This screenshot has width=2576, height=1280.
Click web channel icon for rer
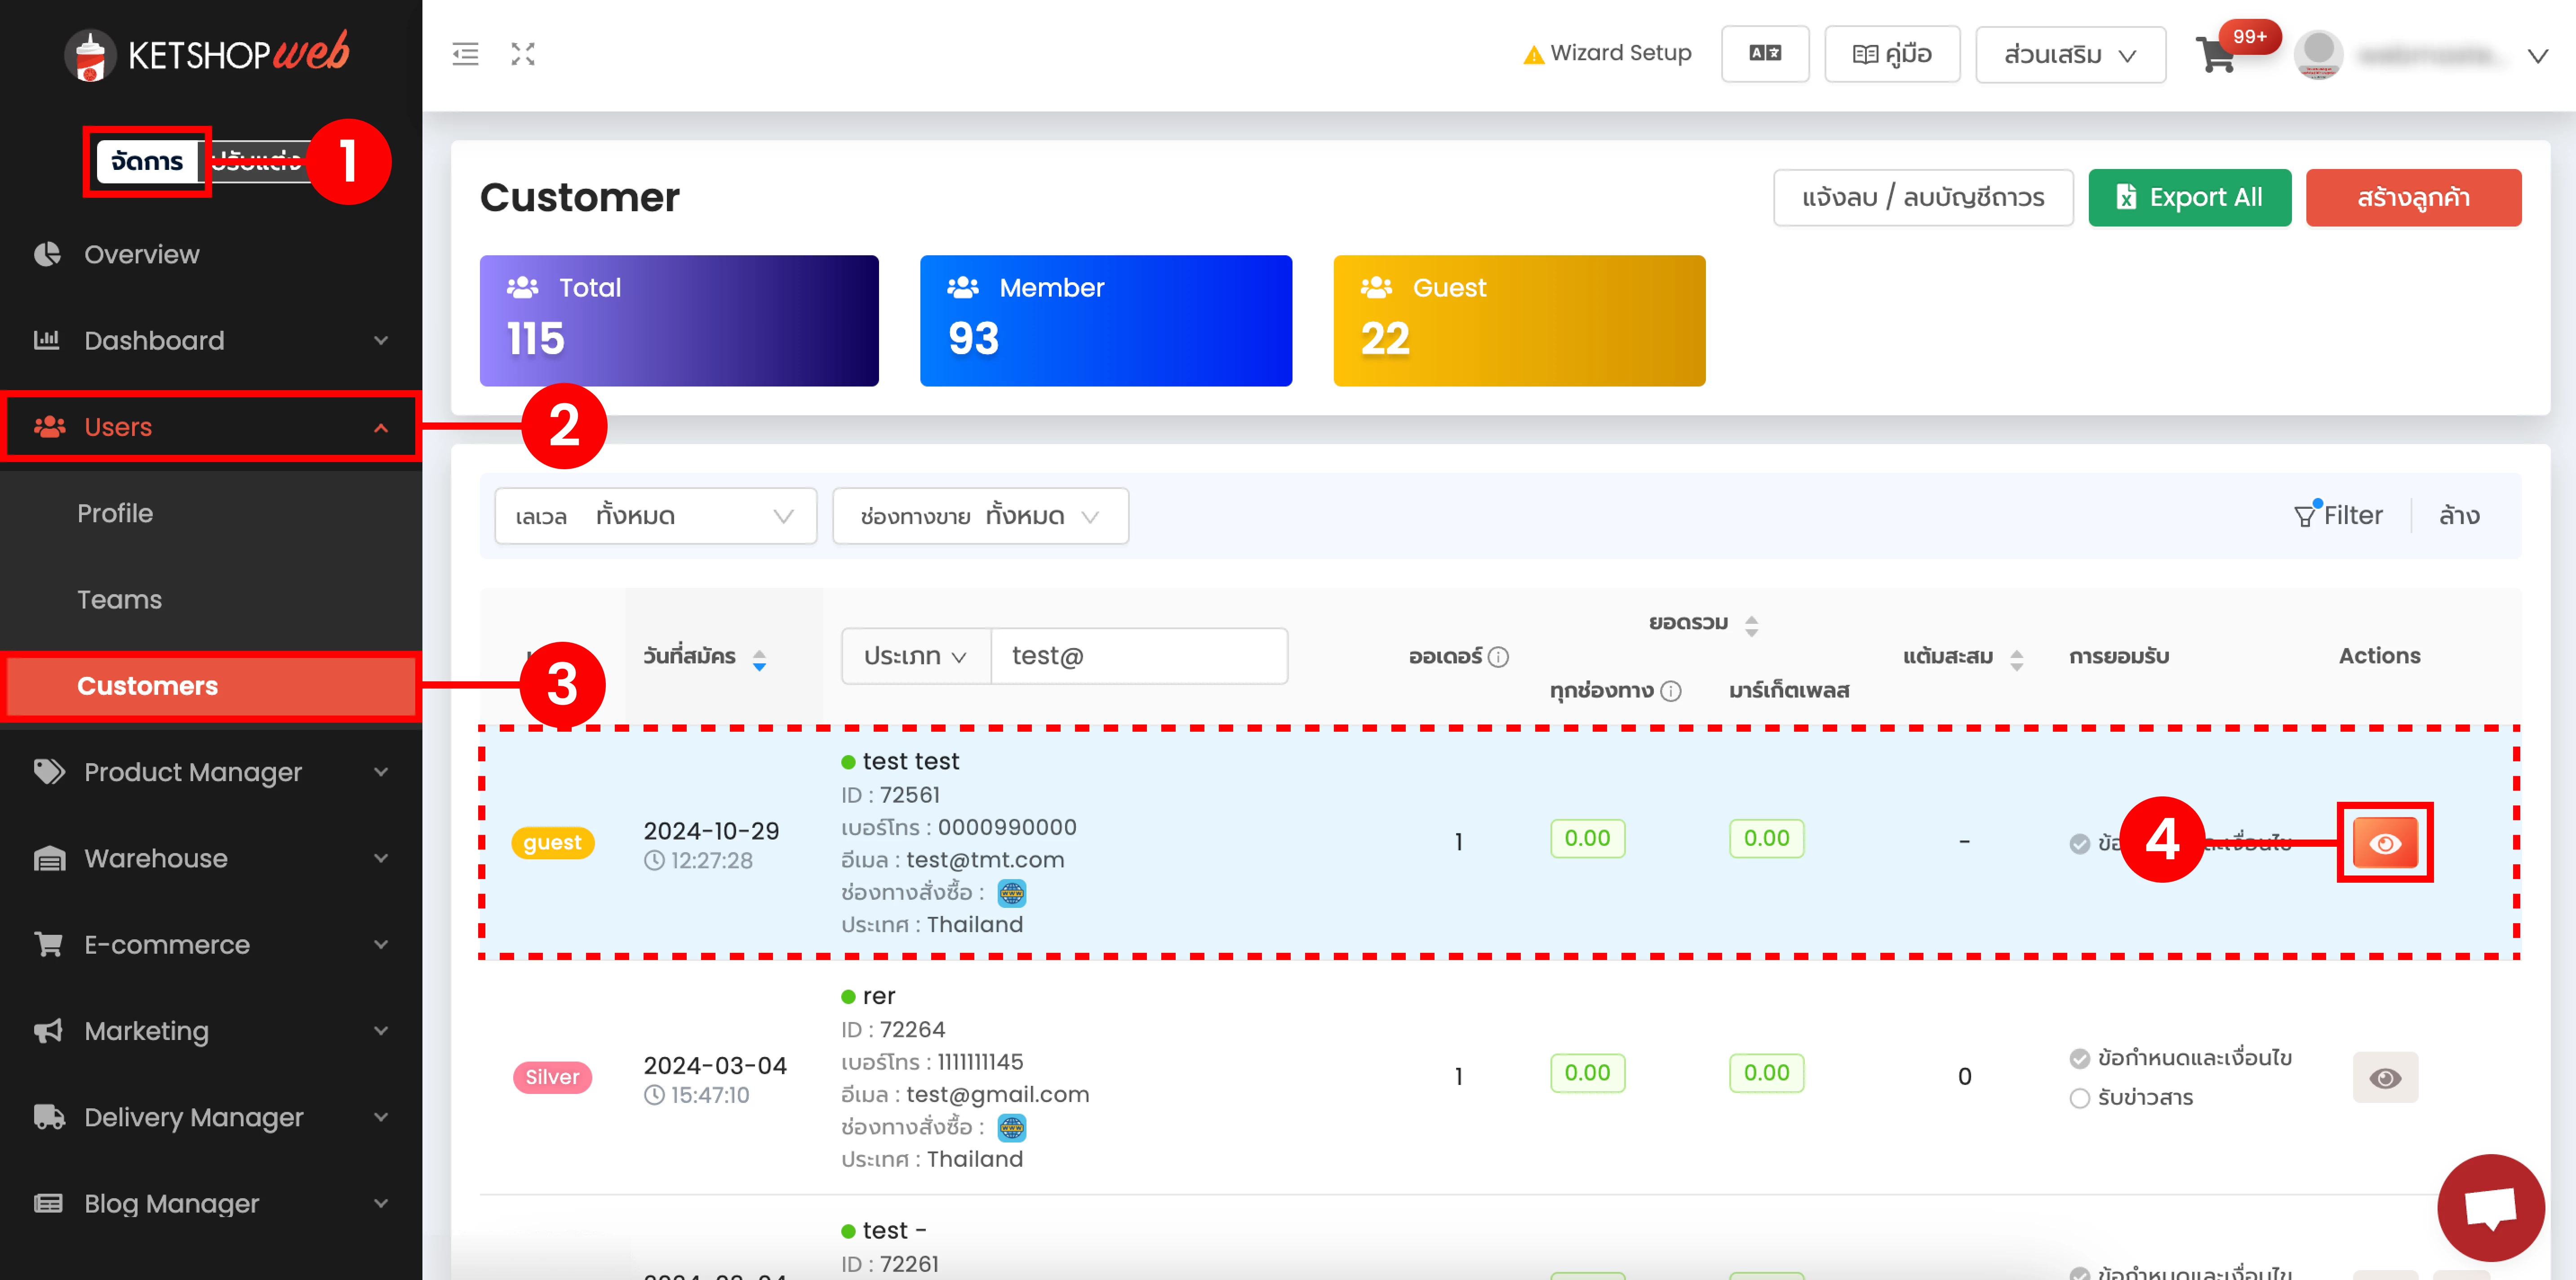1012,1128
